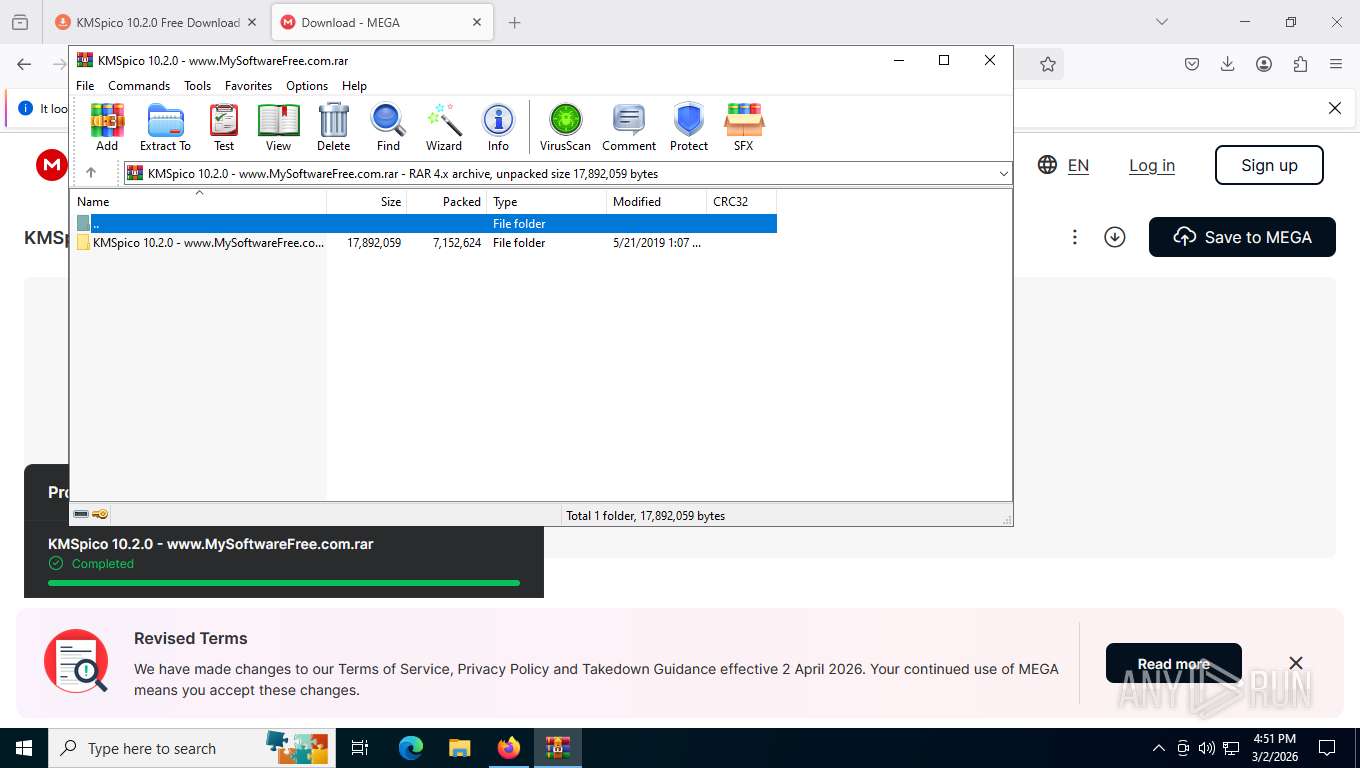
Task: Sort by the CRC32 column header
Action: pos(742,202)
